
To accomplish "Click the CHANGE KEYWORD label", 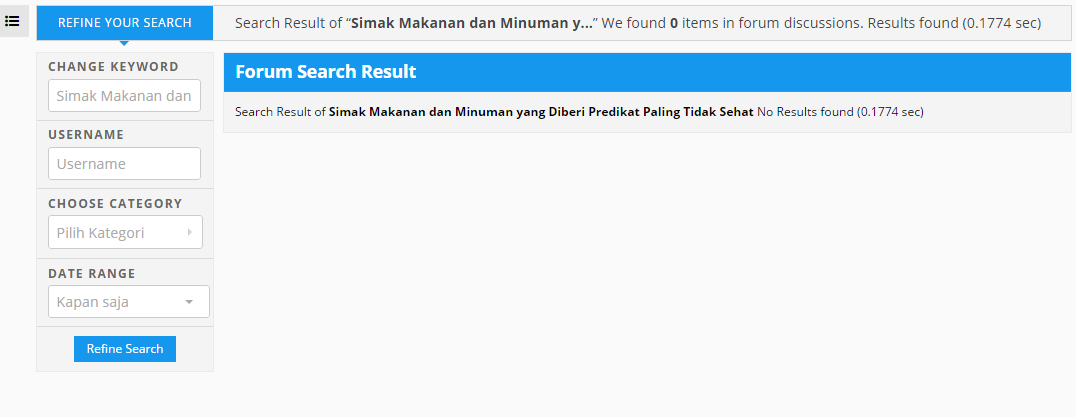I will 113,67.
